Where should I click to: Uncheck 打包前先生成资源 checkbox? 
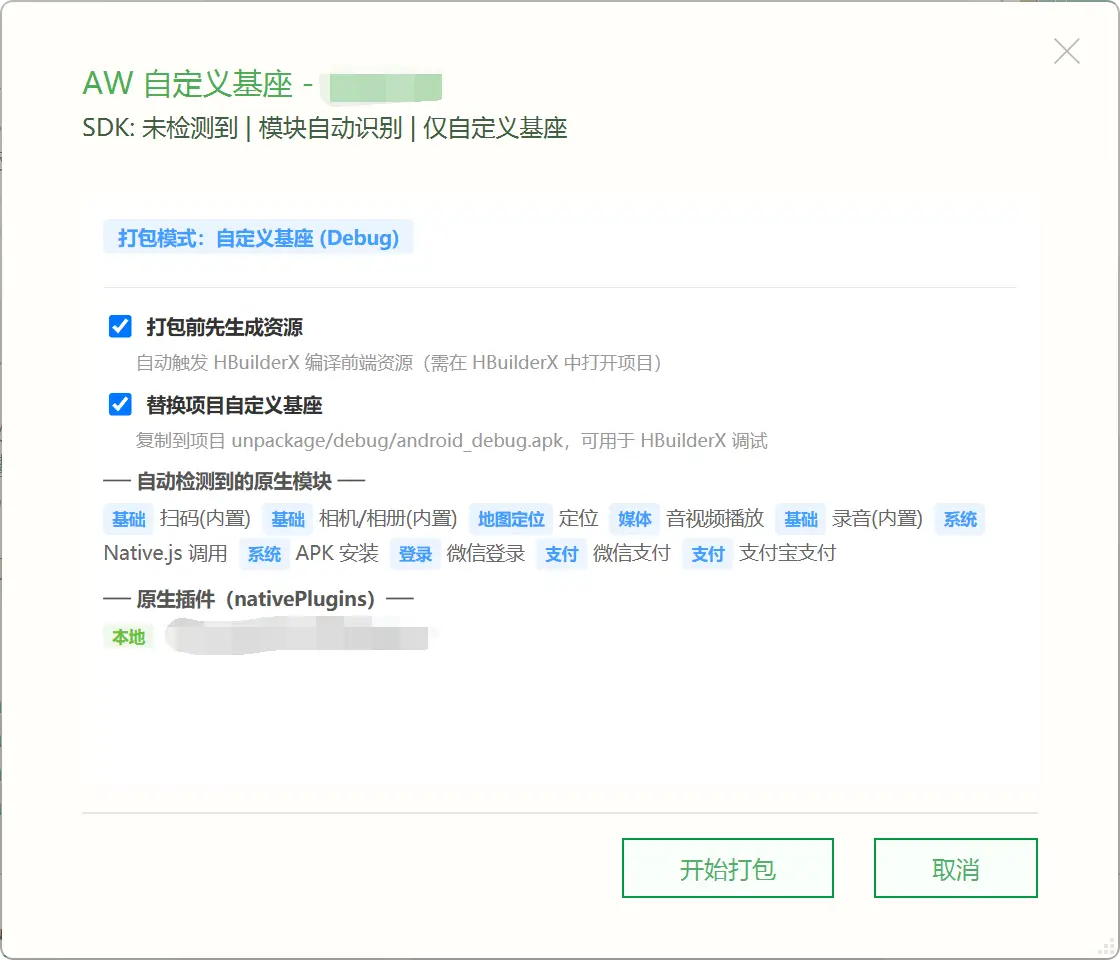120,326
